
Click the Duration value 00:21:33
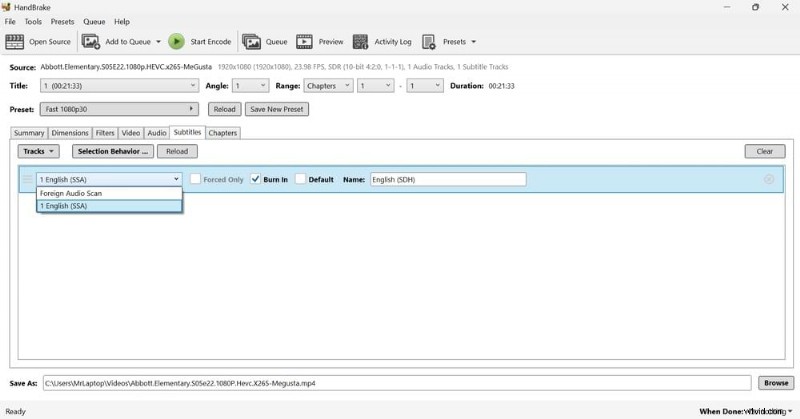(502, 86)
